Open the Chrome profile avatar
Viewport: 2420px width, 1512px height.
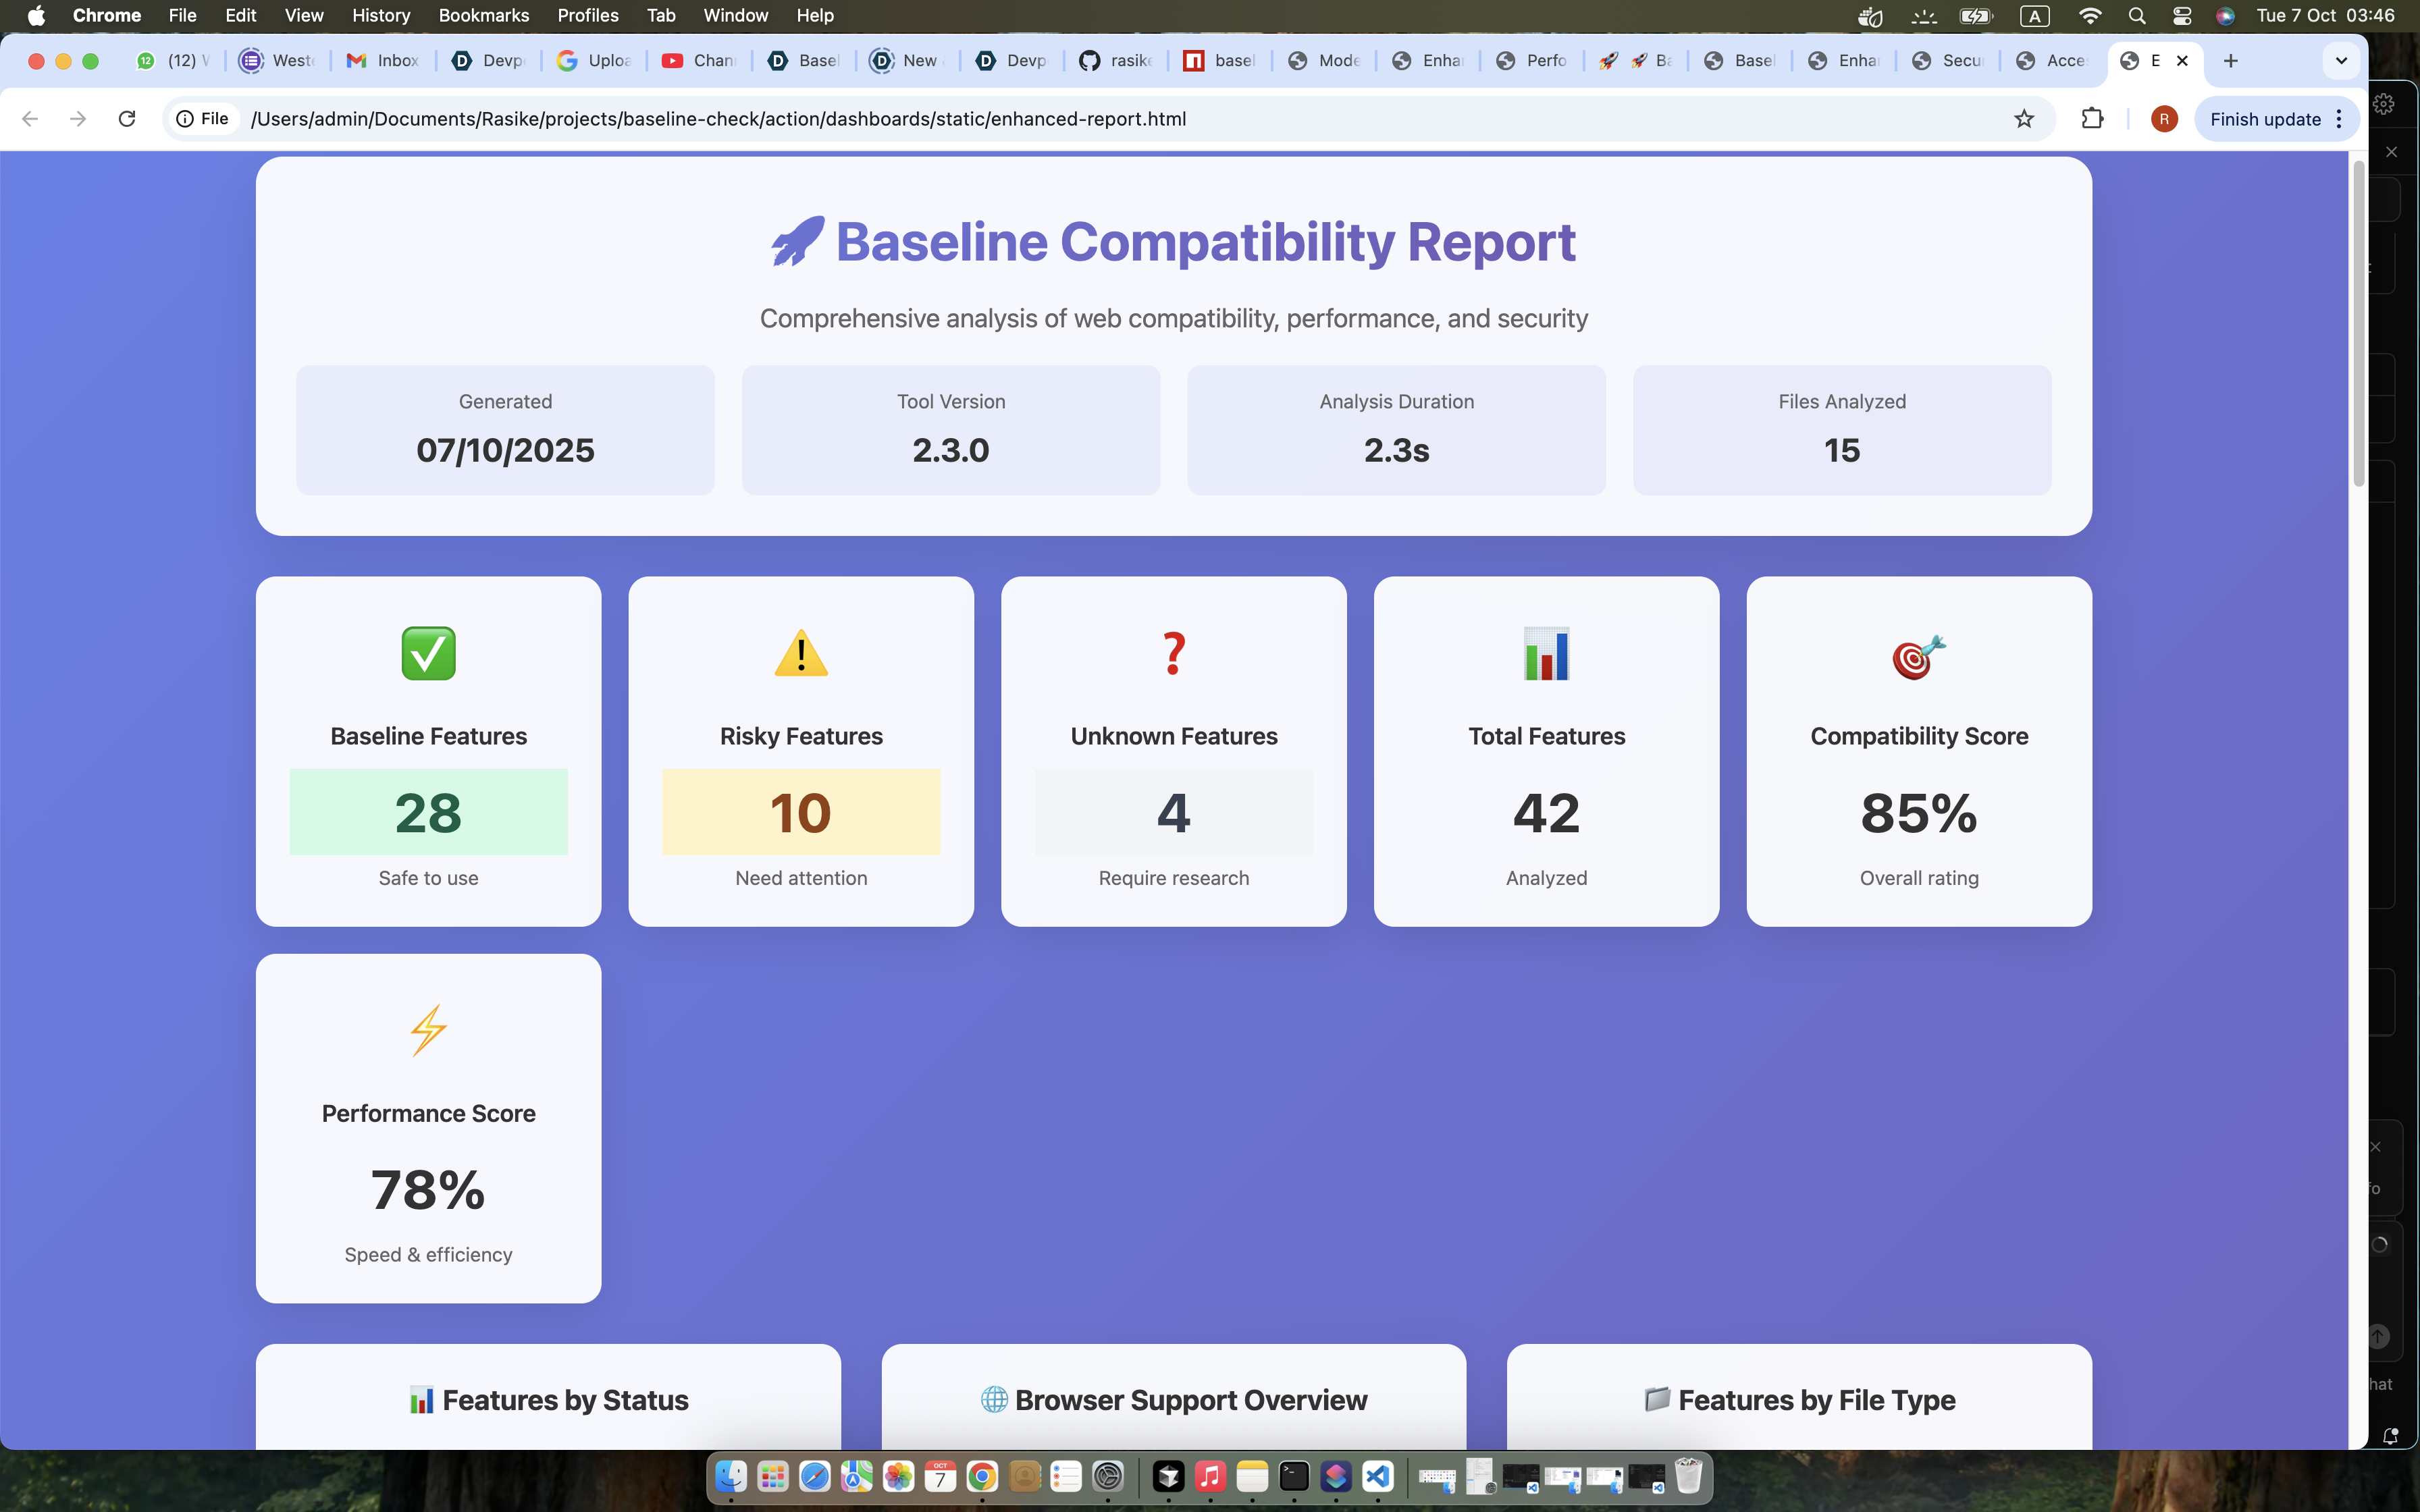coord(2164,119)
